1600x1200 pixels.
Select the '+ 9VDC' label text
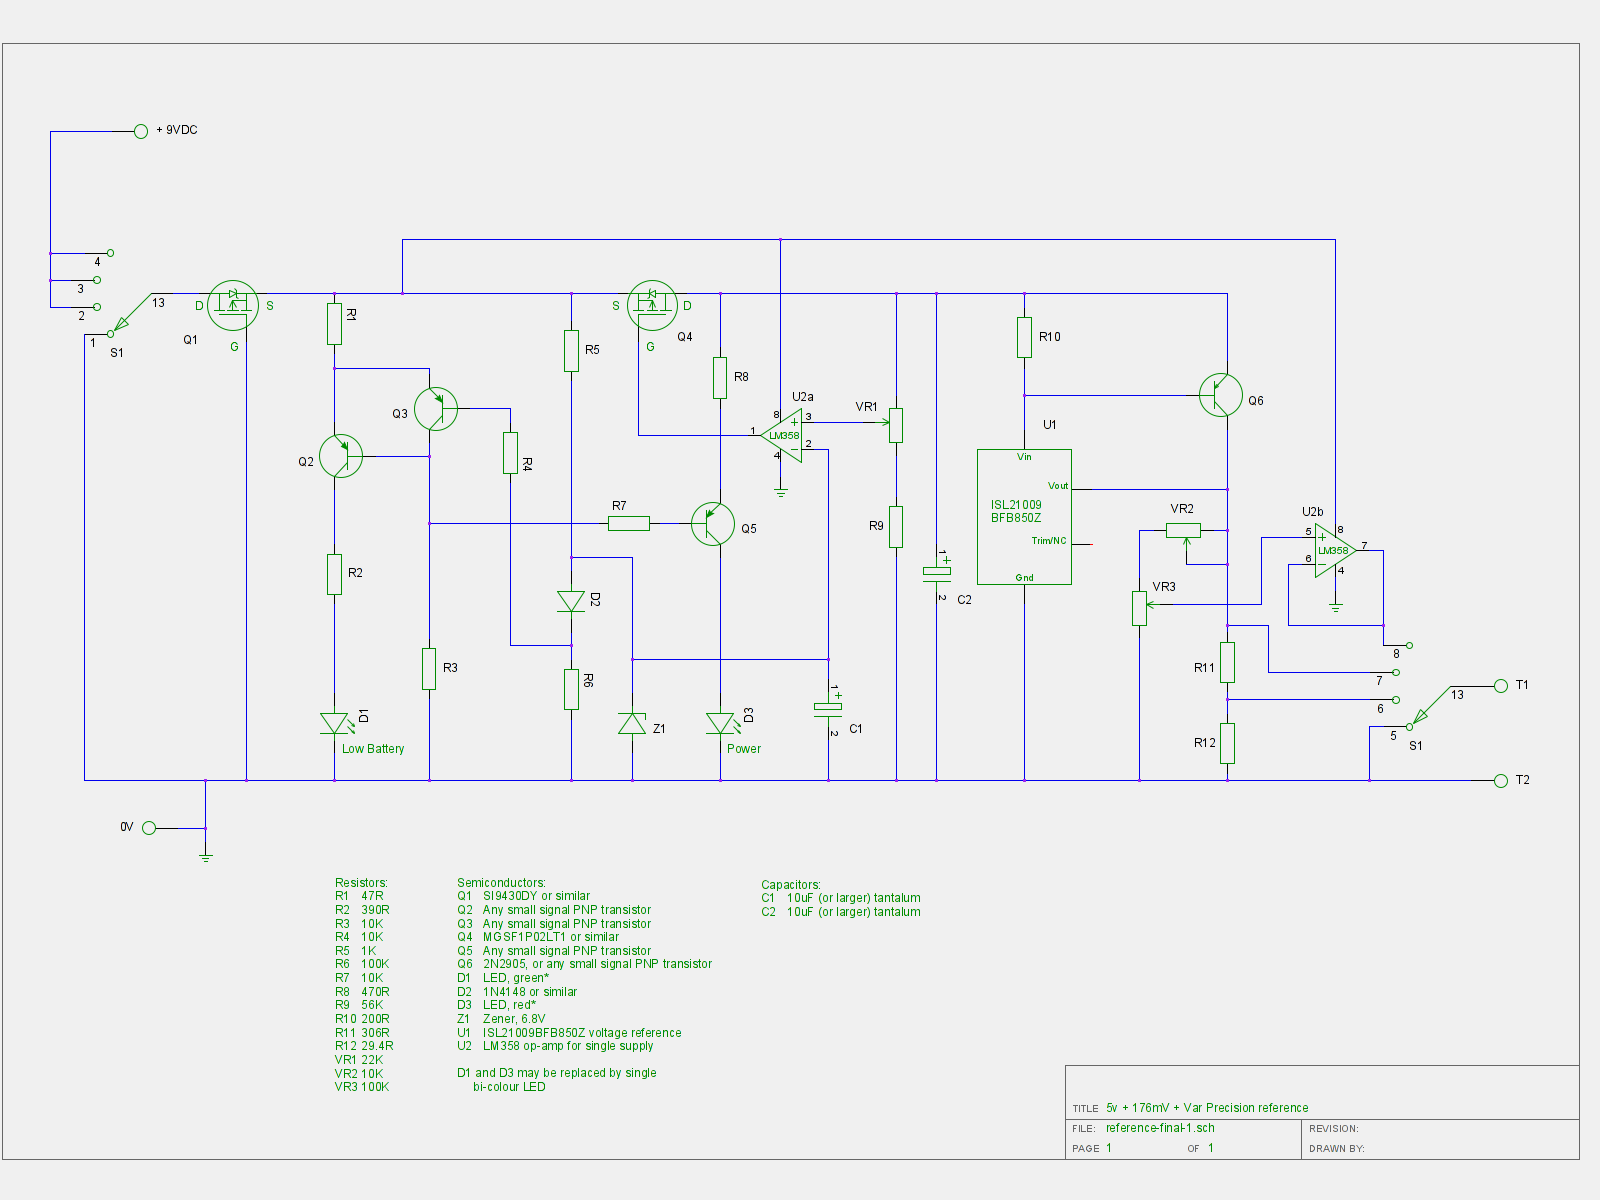click(x=177, y=130)
